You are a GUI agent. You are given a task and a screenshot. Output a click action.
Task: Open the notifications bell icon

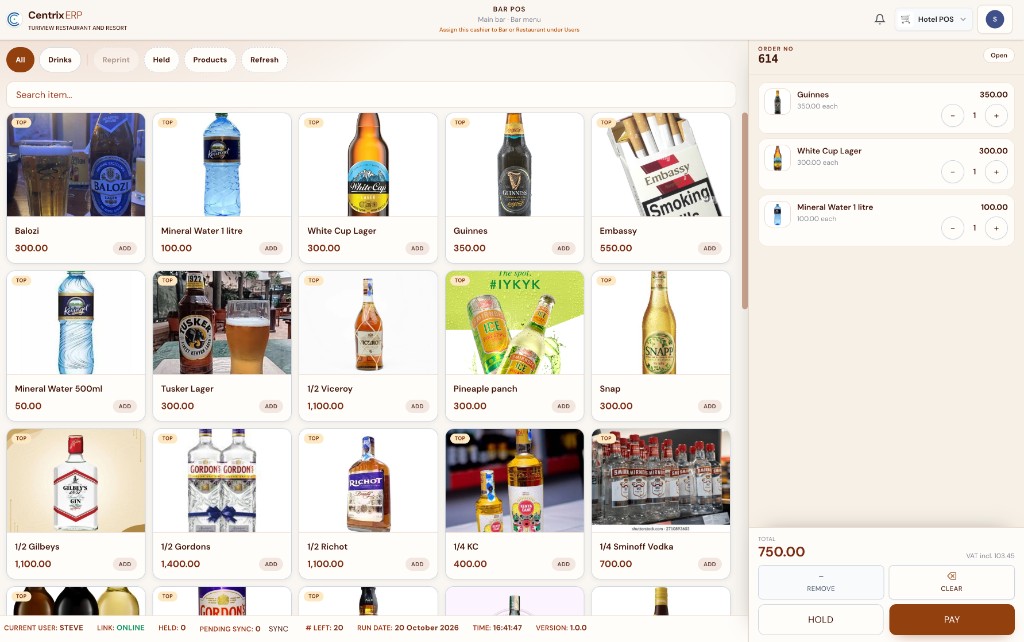point(880,19)
